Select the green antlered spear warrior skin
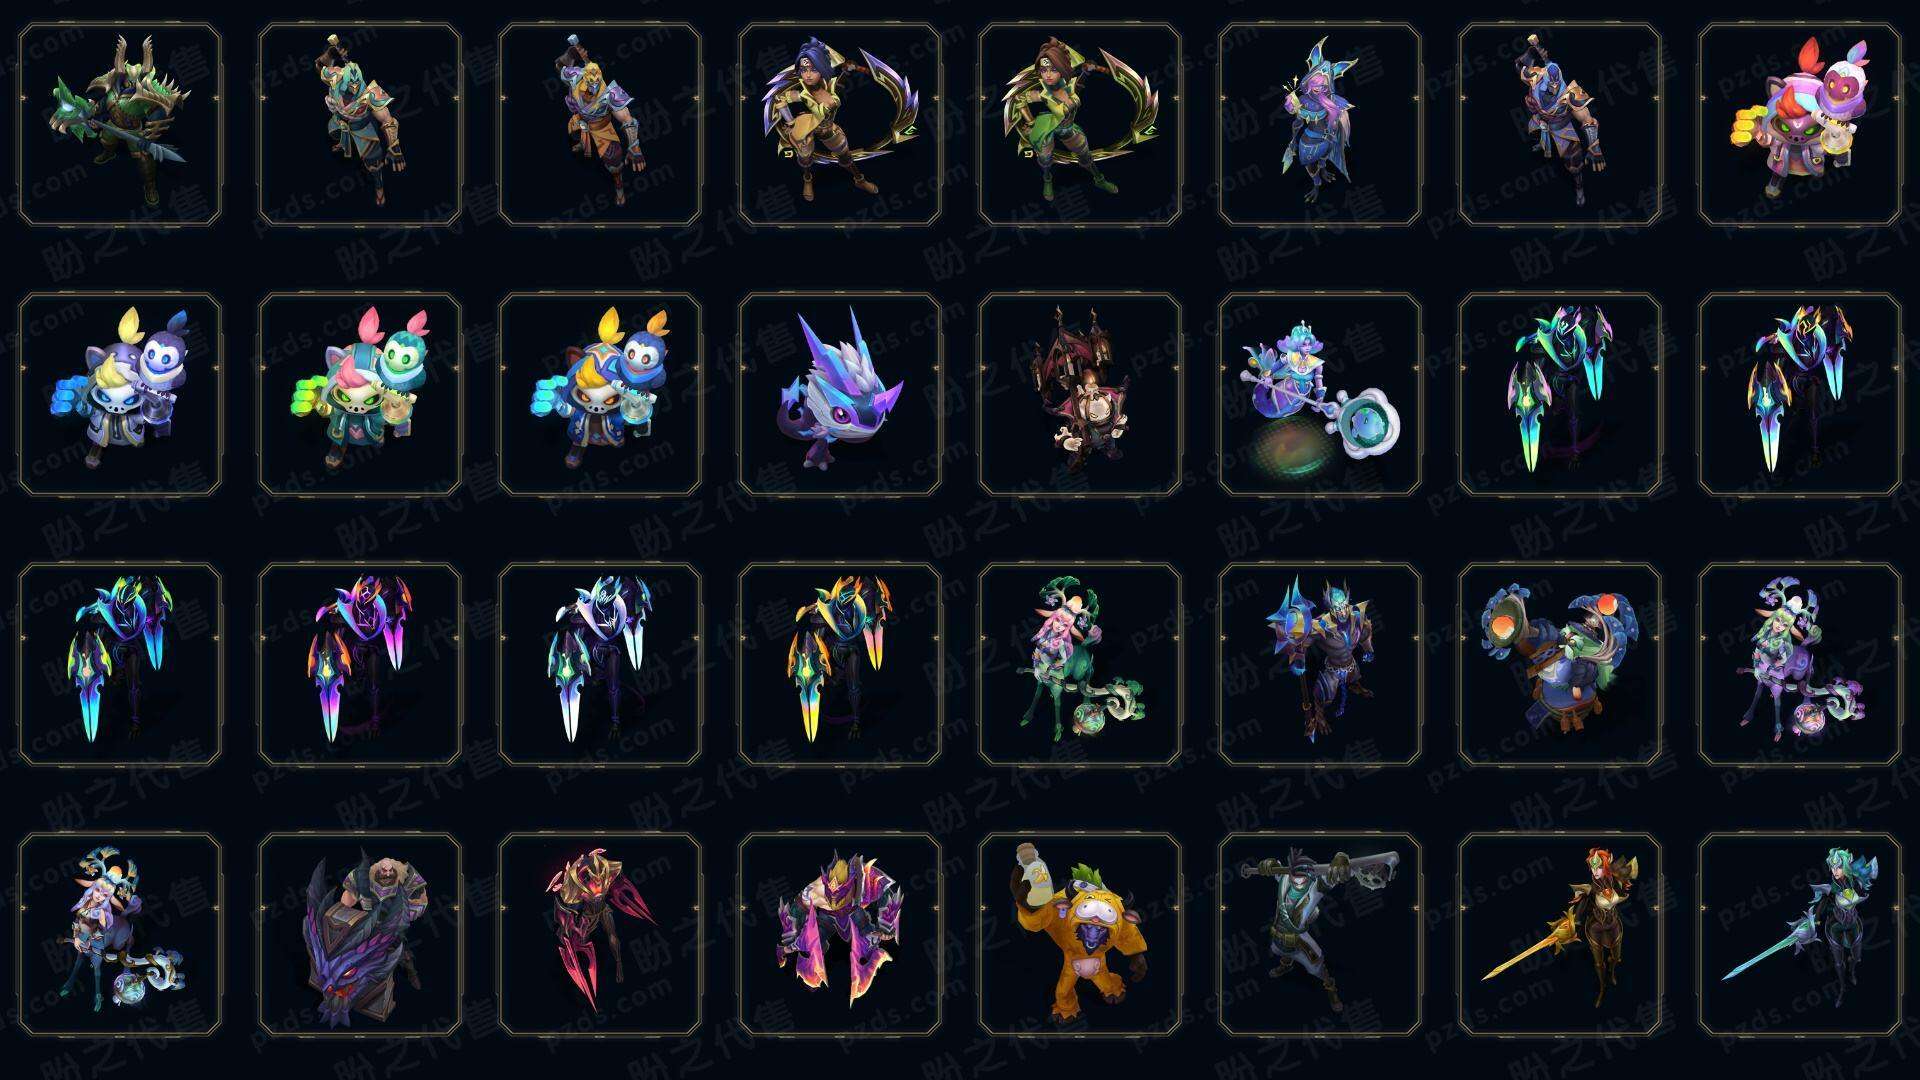This screenshot has height=1080, width=1920. (x=120, y=124)
